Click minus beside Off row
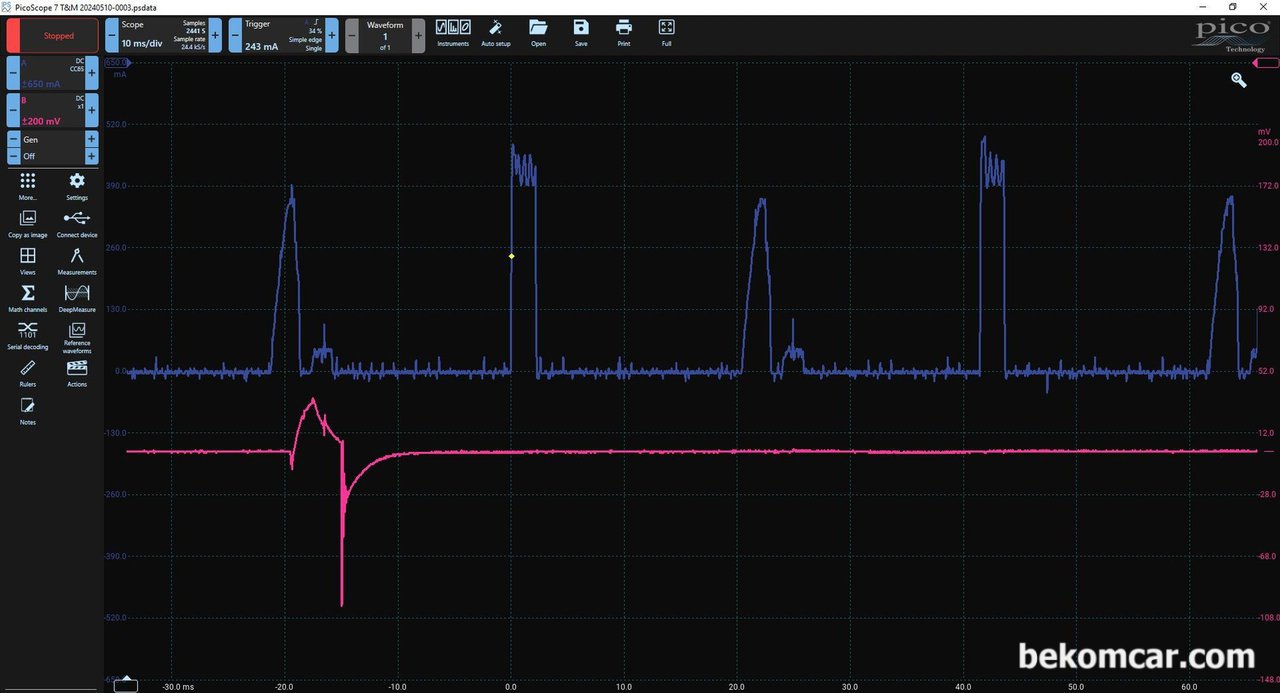This screenshot has height=693, width=1280. point(13,156)
